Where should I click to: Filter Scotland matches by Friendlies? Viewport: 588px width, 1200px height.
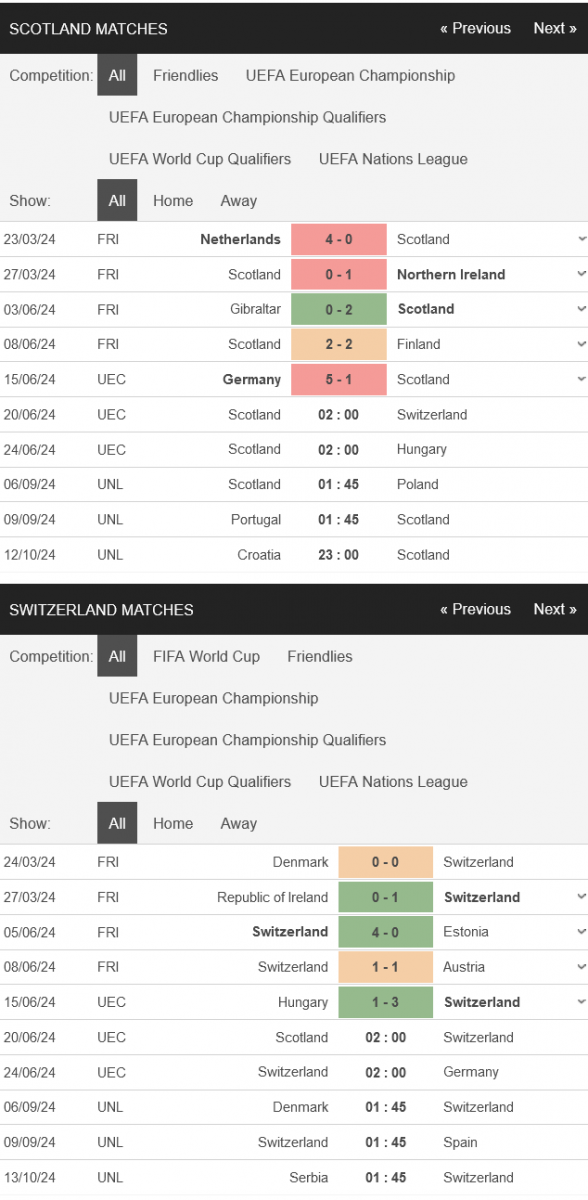pos(185,75)
